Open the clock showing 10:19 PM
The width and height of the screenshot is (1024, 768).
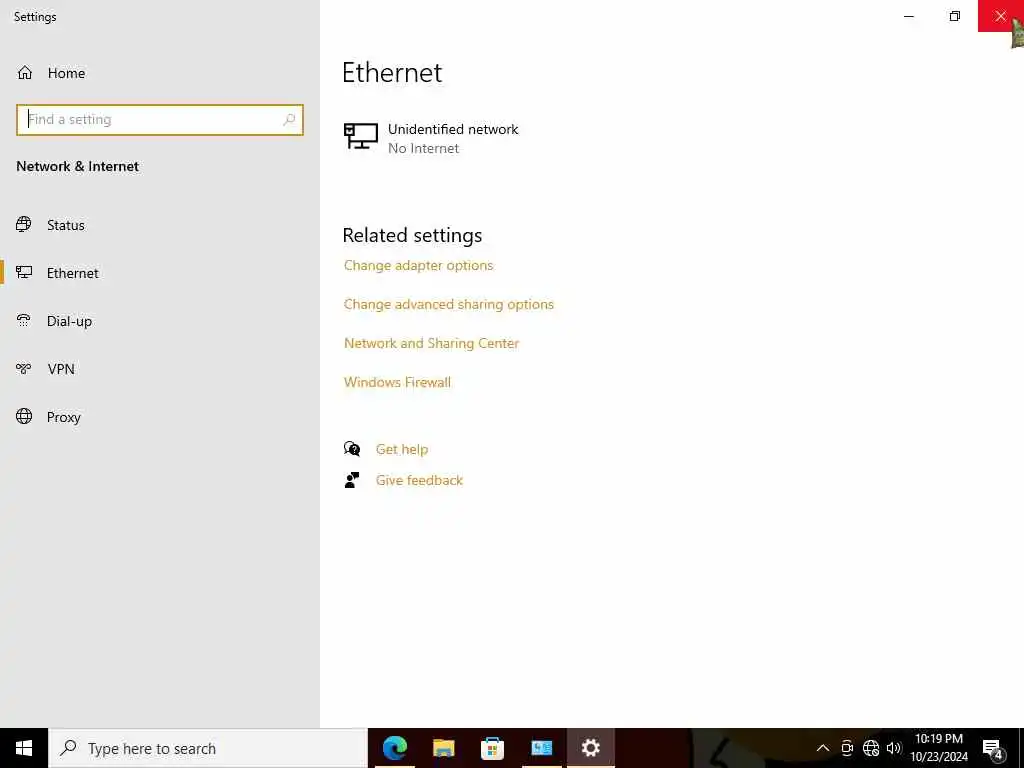[939, 748]
